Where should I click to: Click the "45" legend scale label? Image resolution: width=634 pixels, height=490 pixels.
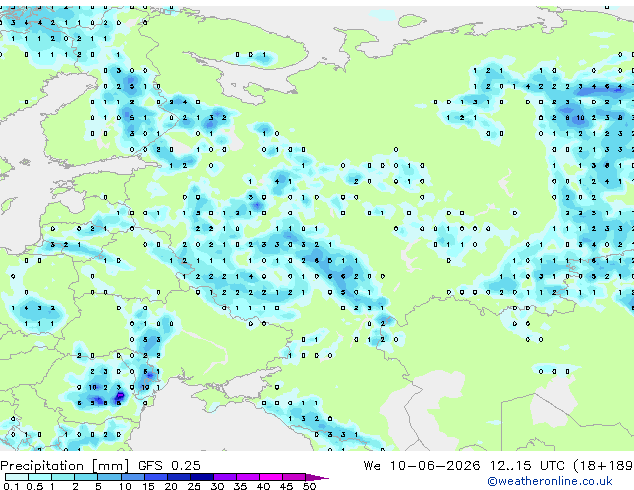point(286,486)
